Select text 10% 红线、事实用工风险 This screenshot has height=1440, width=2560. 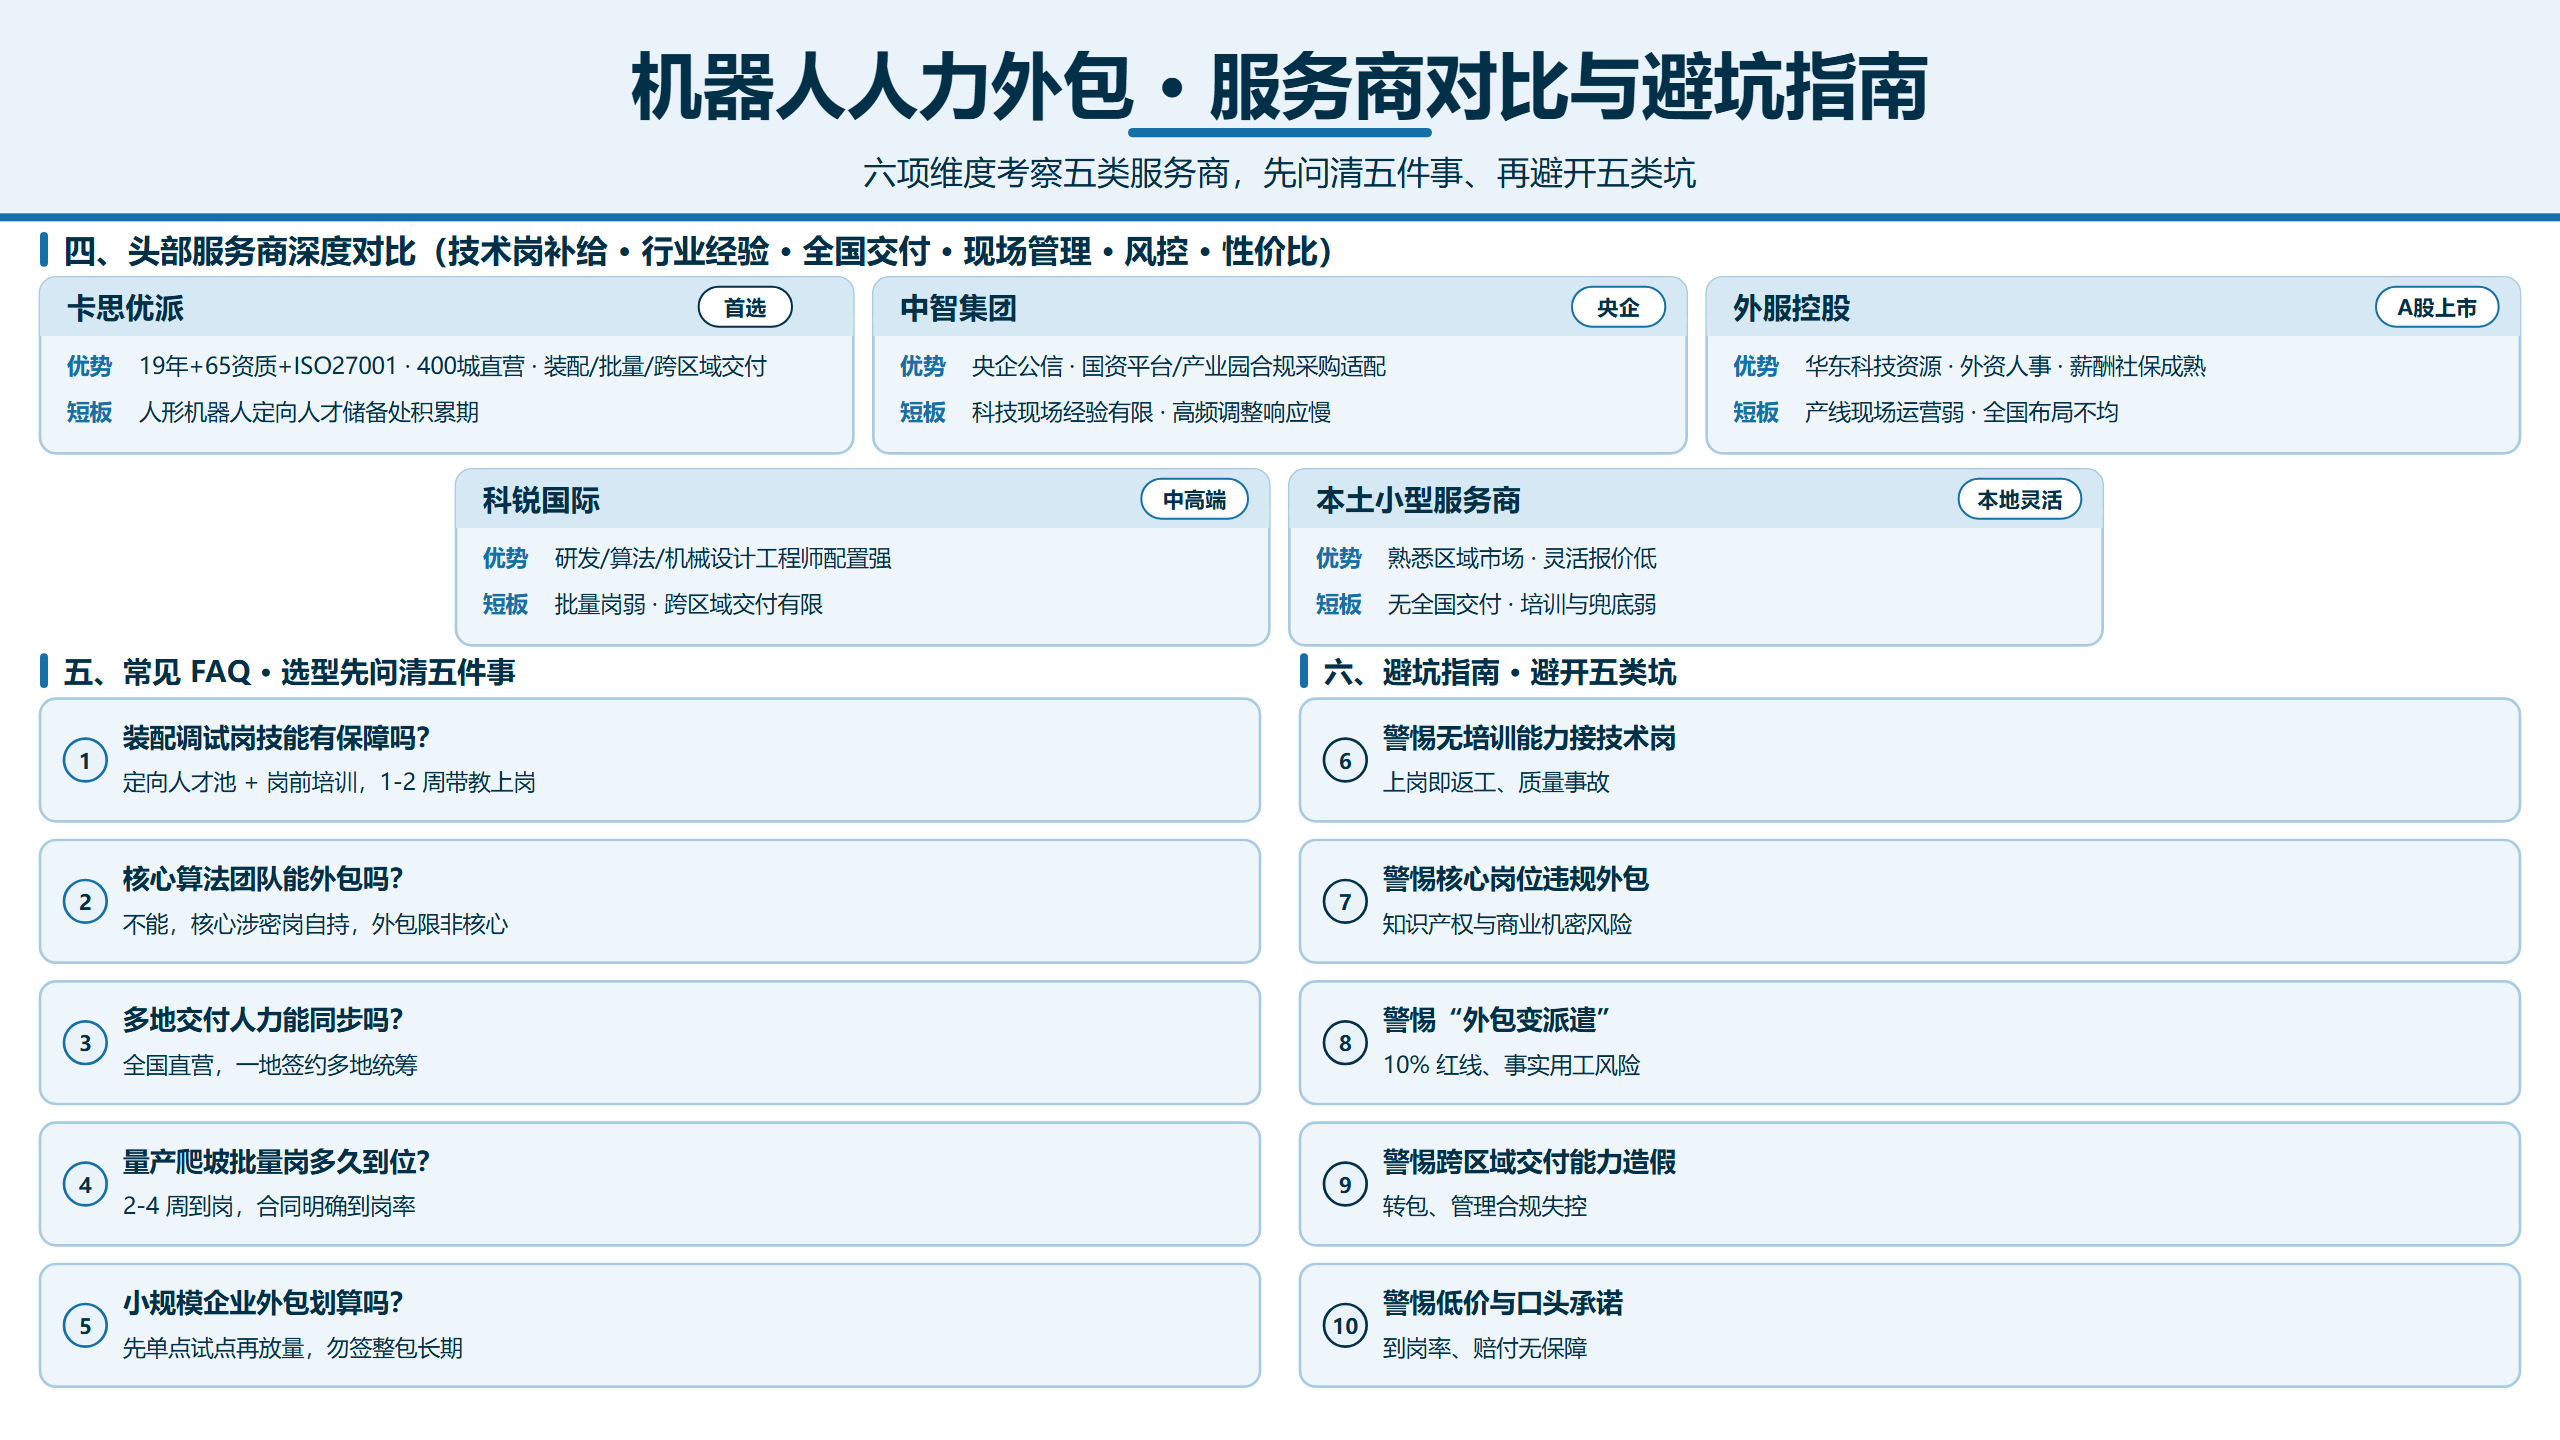[x=1512, y=1065]
